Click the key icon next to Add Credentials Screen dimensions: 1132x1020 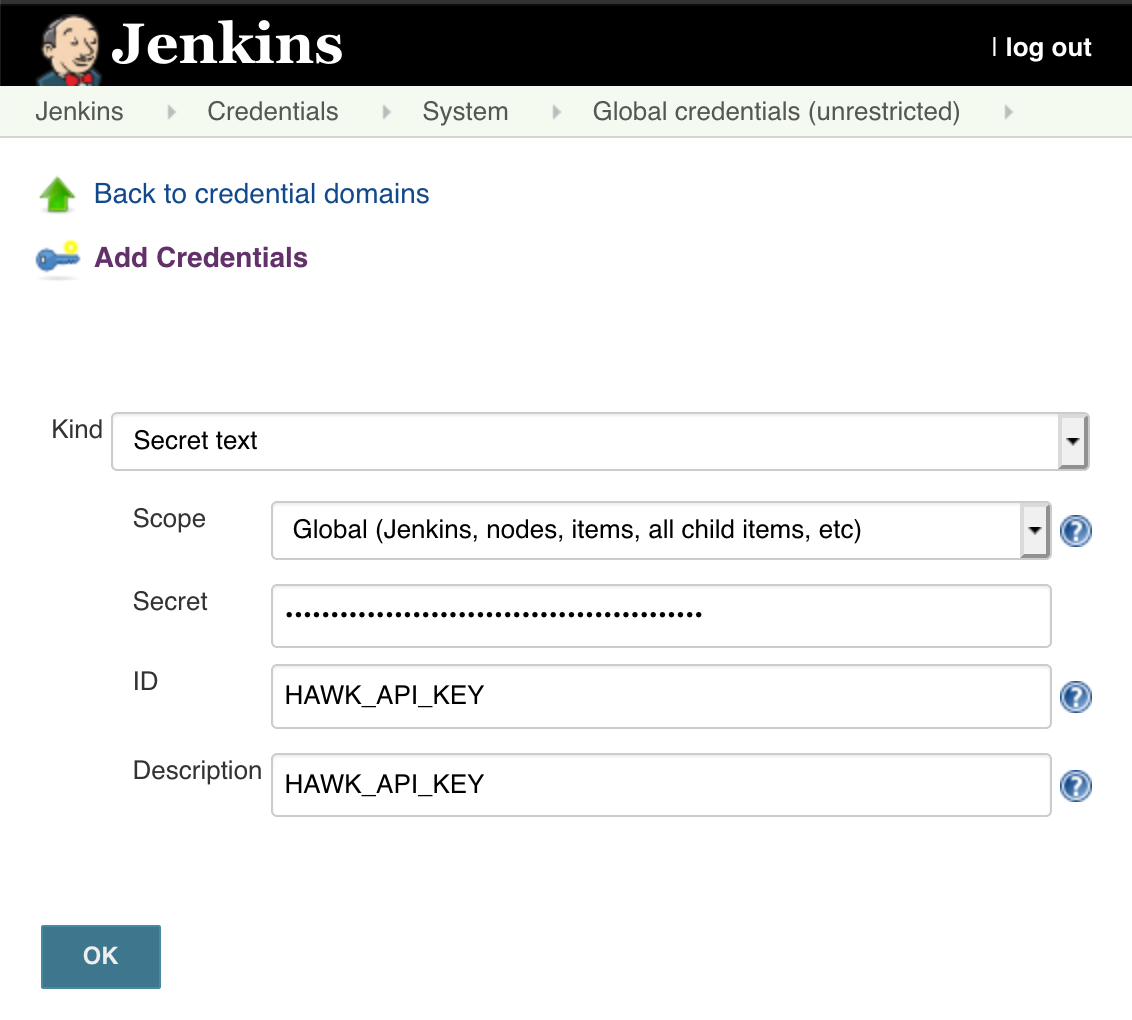pos(57,258)
